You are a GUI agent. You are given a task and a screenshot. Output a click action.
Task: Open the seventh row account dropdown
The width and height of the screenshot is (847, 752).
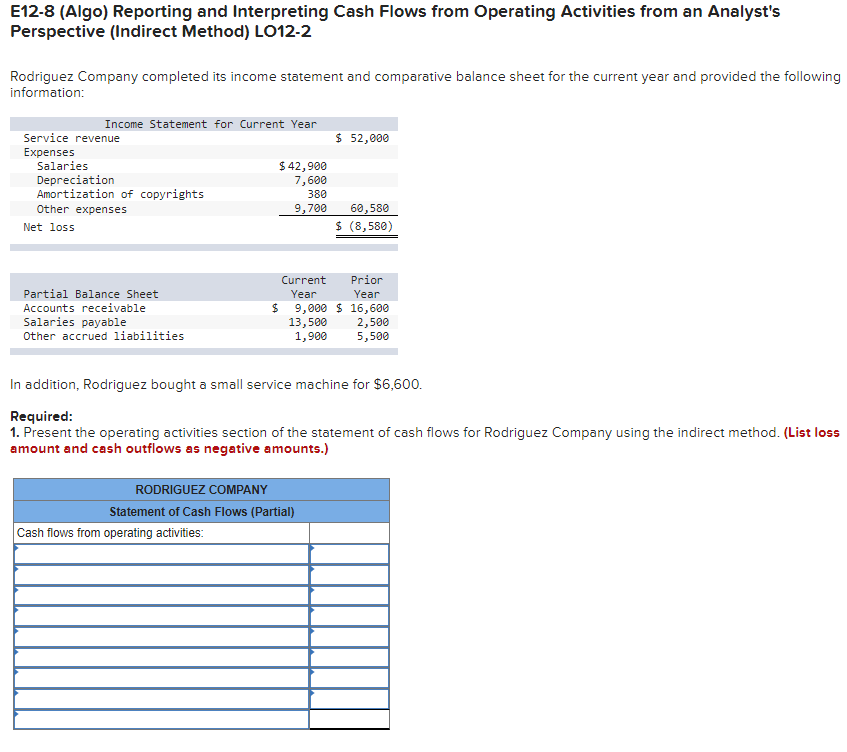[160, 677]
